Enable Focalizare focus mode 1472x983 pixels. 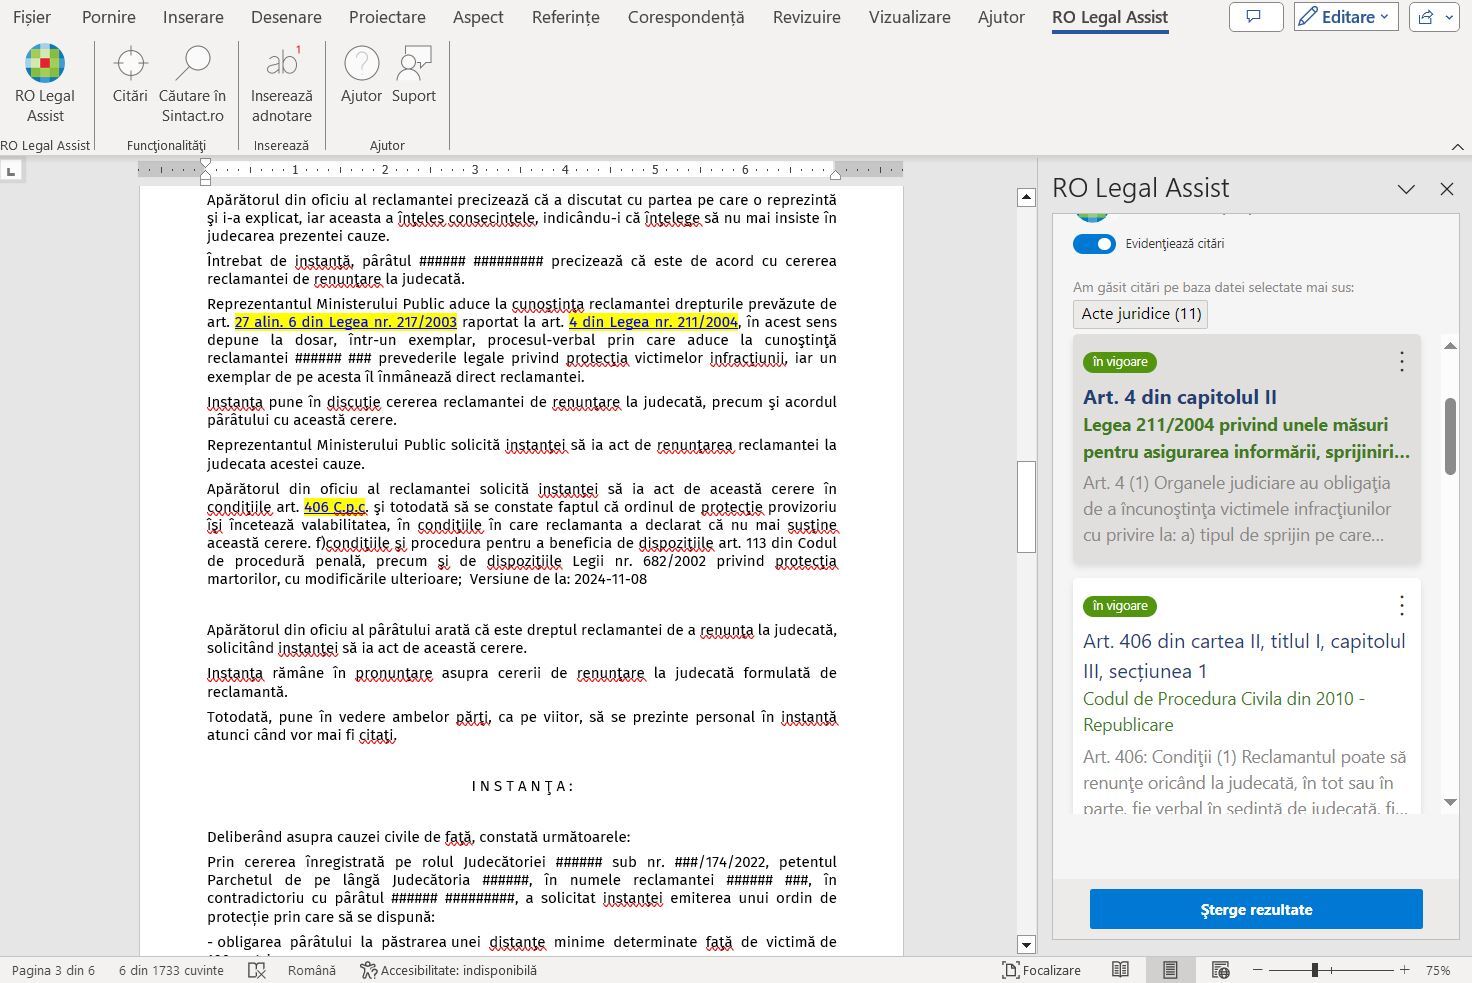pyautogui.click(x=1041, y=970)
